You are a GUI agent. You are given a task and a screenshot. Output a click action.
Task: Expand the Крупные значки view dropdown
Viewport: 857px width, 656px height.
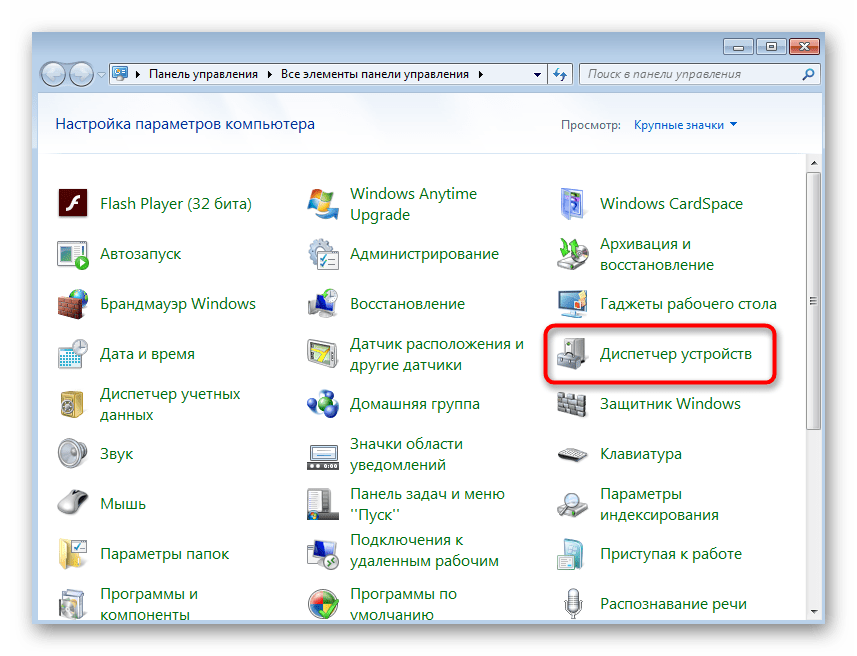point(733,125)
